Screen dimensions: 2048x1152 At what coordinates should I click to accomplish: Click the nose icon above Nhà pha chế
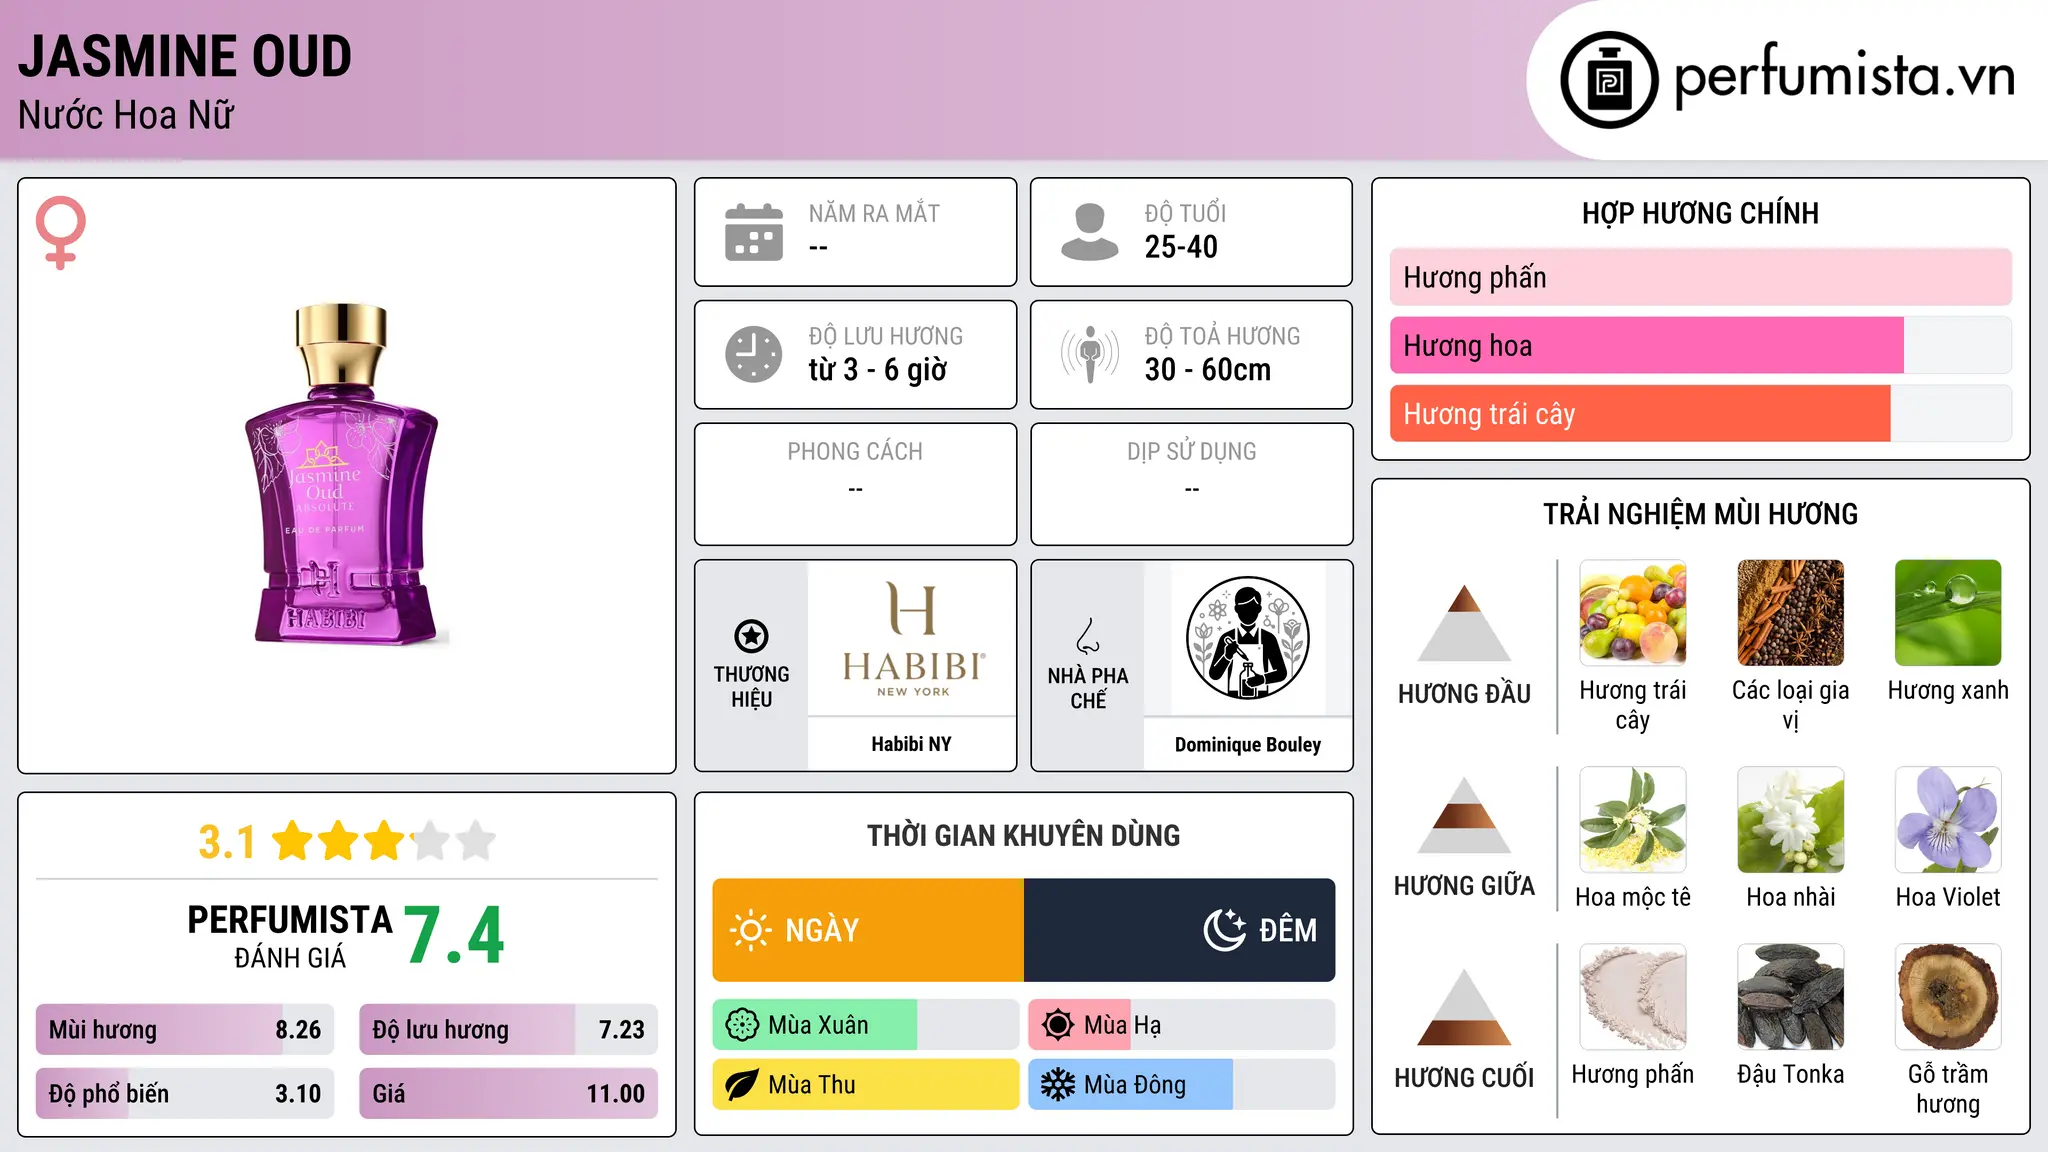(1088, 636)
